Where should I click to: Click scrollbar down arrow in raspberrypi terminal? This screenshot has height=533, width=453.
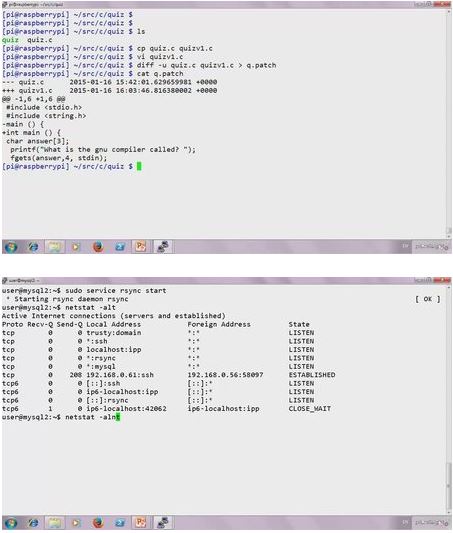click(449, 236)
